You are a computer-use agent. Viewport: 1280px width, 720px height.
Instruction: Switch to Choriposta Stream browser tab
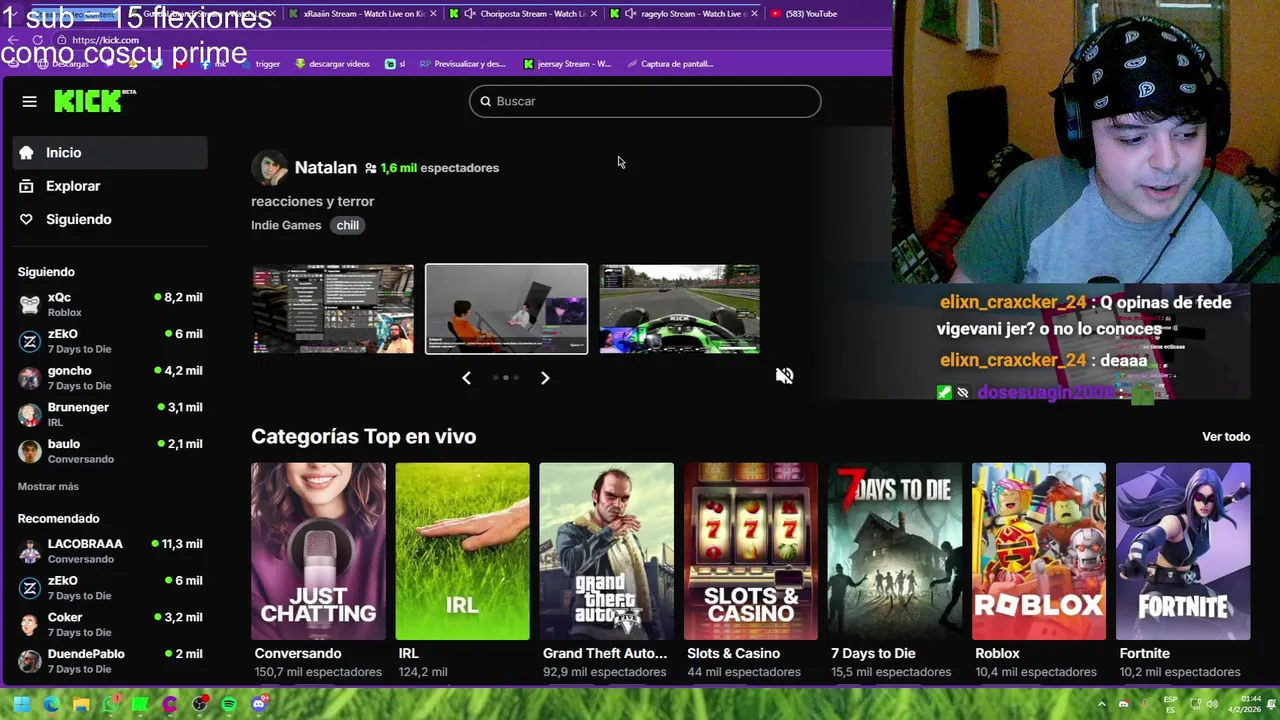click(x=525, y=14)
